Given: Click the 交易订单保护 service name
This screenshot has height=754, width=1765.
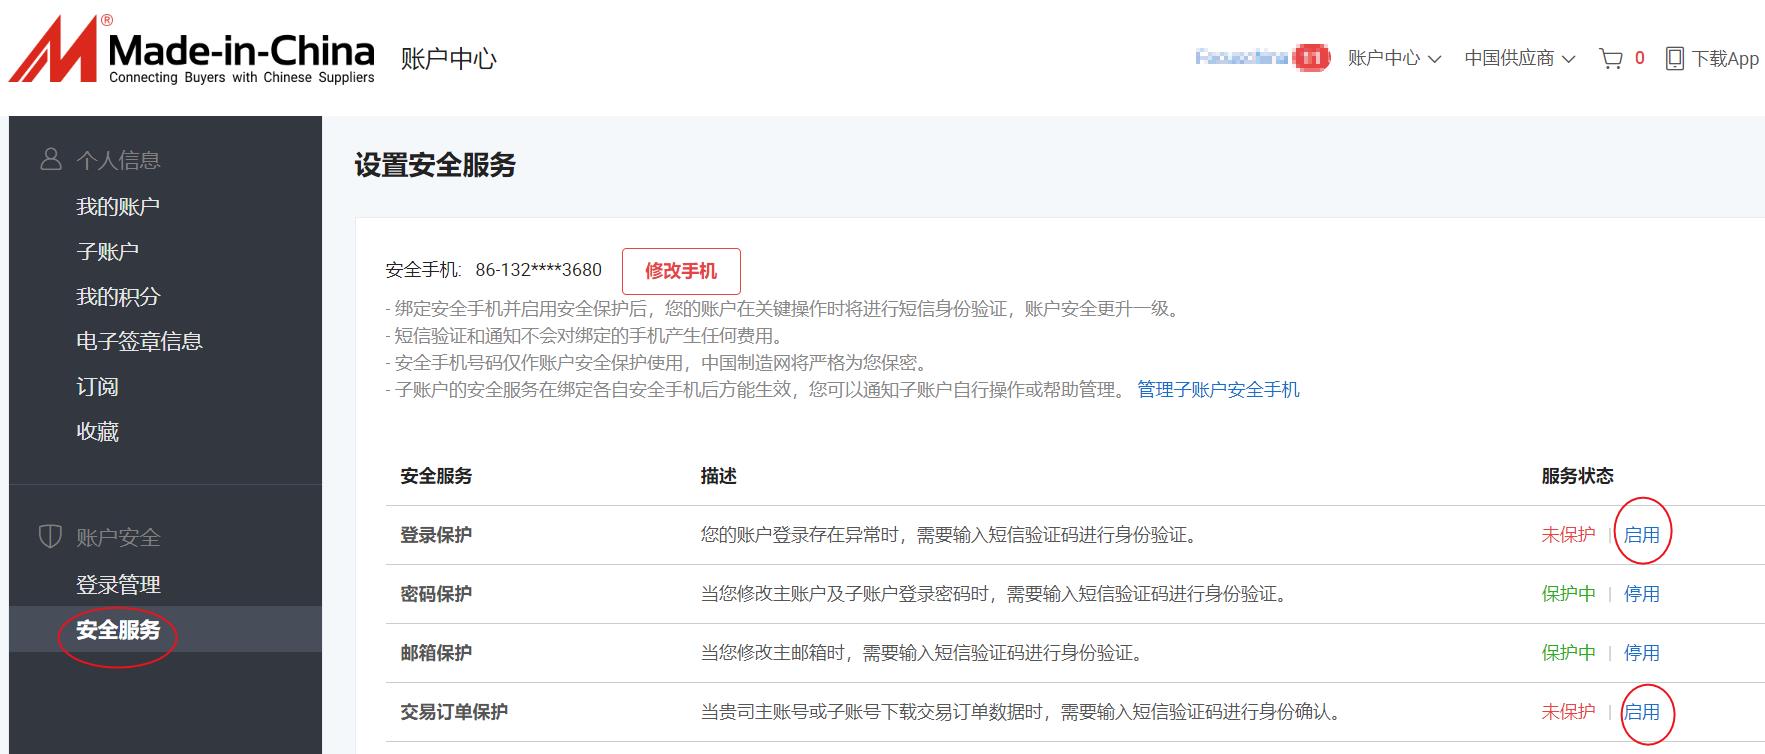Looking at the screenshot, I should [x=454, y=712].
